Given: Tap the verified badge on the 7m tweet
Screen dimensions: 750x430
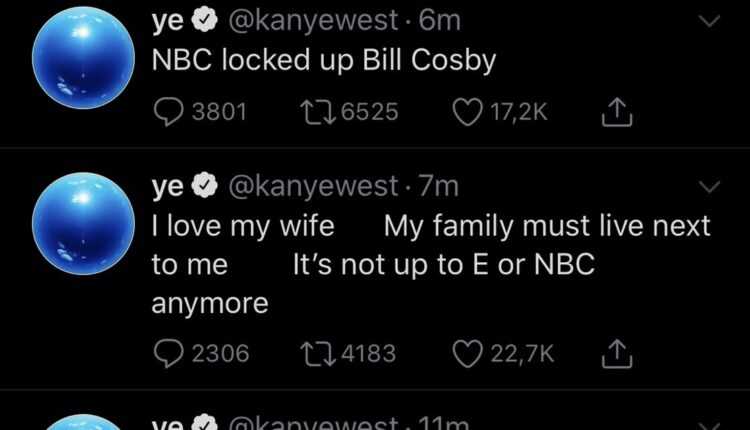Looking at the screenshot, I should [200, 187].
